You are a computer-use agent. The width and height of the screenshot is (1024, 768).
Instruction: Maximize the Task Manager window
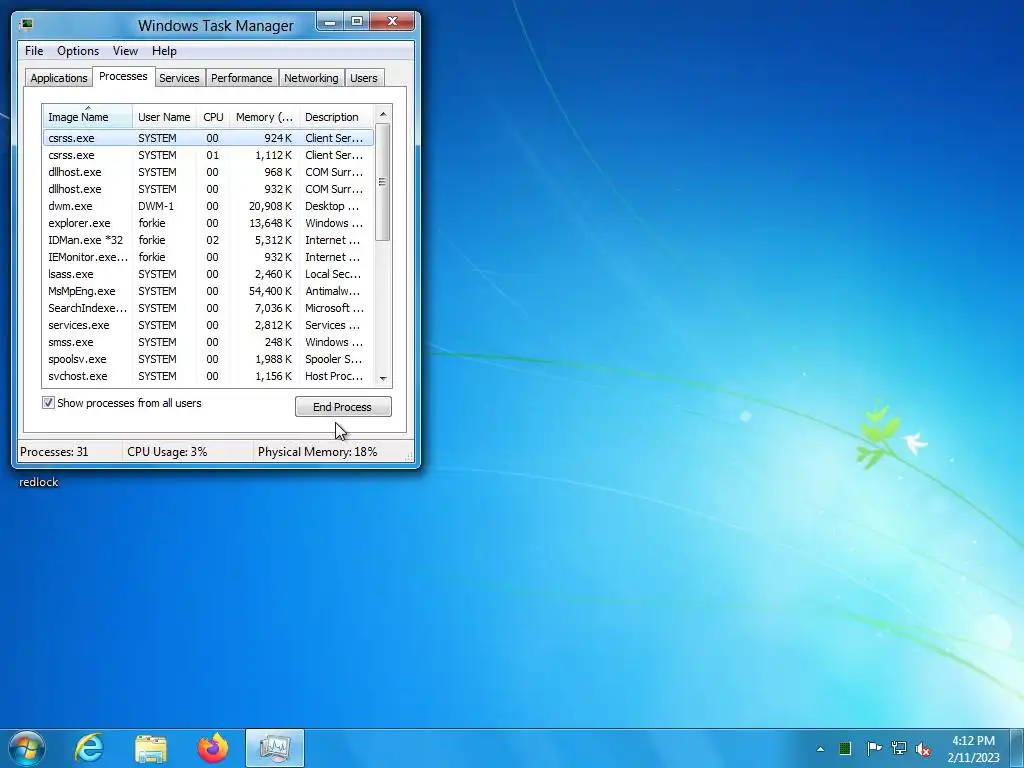[357, 22]
